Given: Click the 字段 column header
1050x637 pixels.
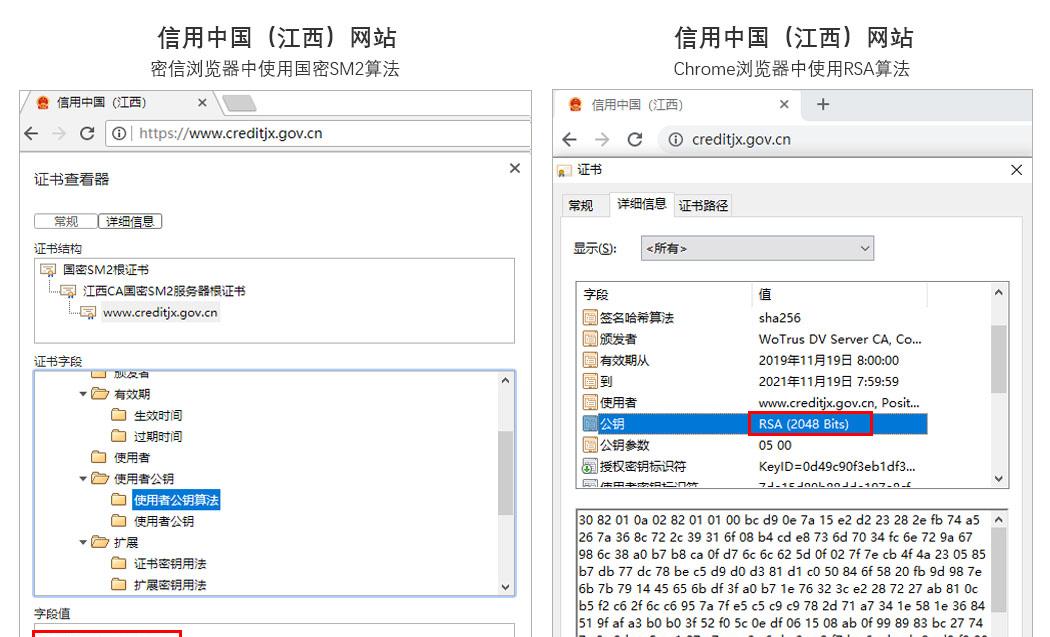Looking at the screenshot, I should (665, 294).
